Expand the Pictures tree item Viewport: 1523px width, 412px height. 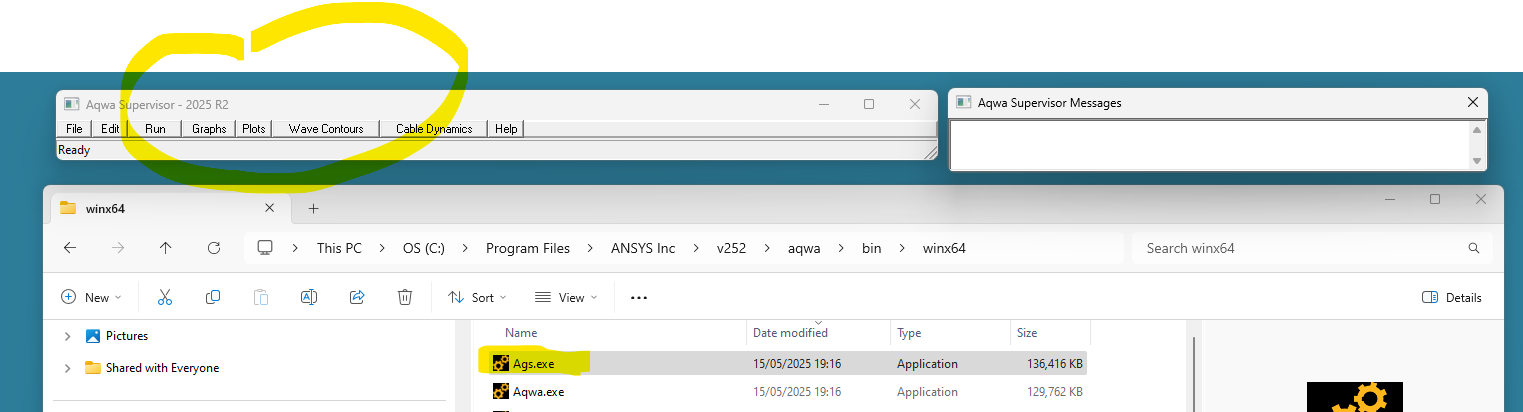67,336
